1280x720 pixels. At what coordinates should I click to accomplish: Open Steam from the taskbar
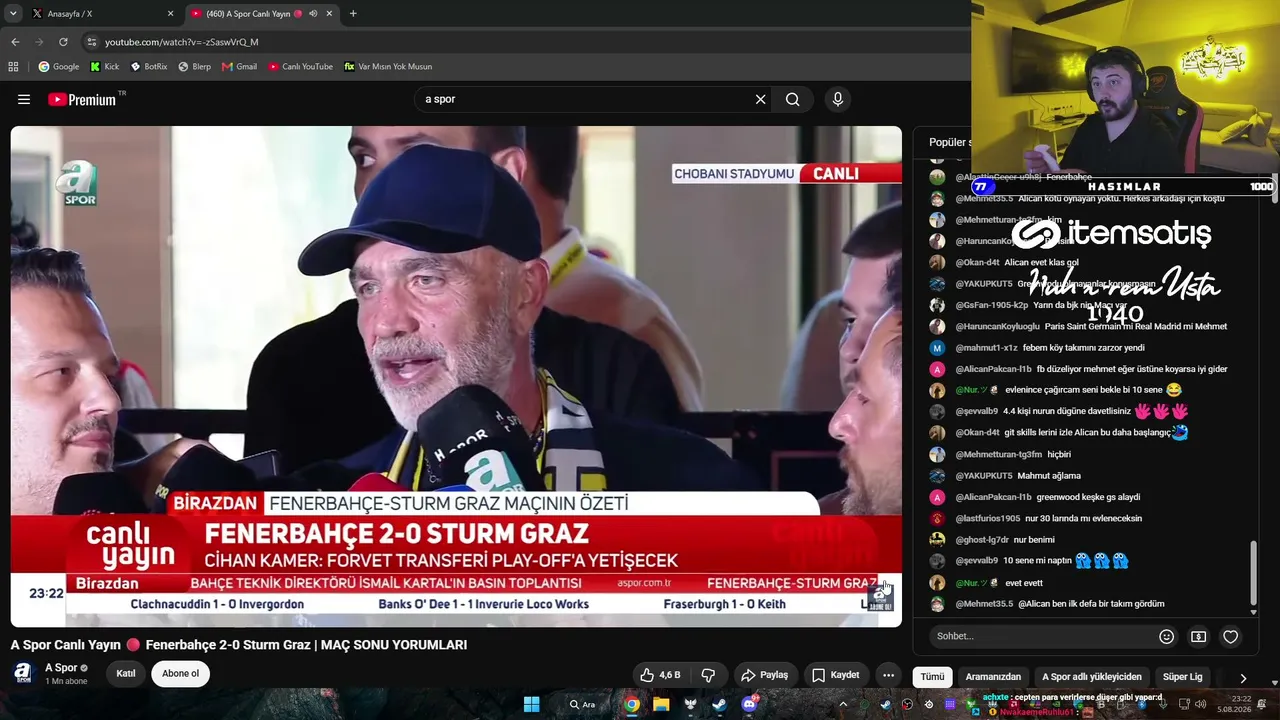(x=719, y=704)
